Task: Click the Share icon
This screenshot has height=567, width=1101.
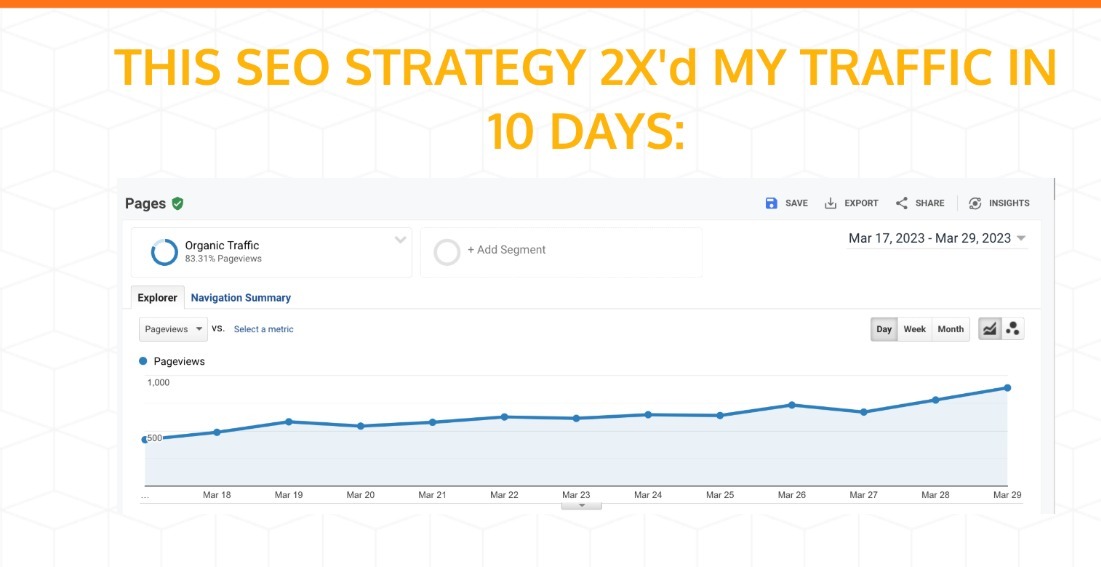Action: tap(902, 203)
